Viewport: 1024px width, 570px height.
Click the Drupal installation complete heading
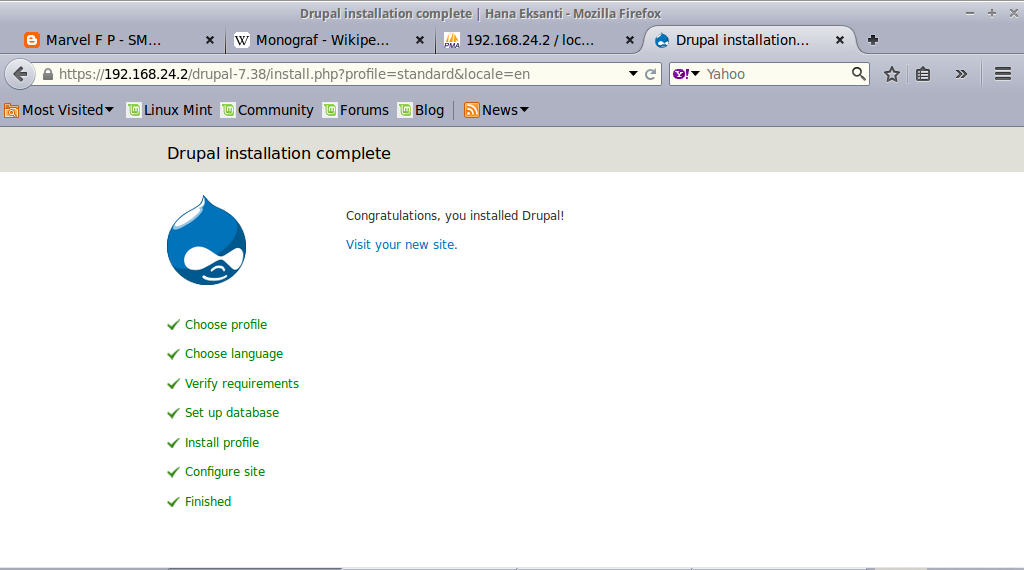[279, 153]
